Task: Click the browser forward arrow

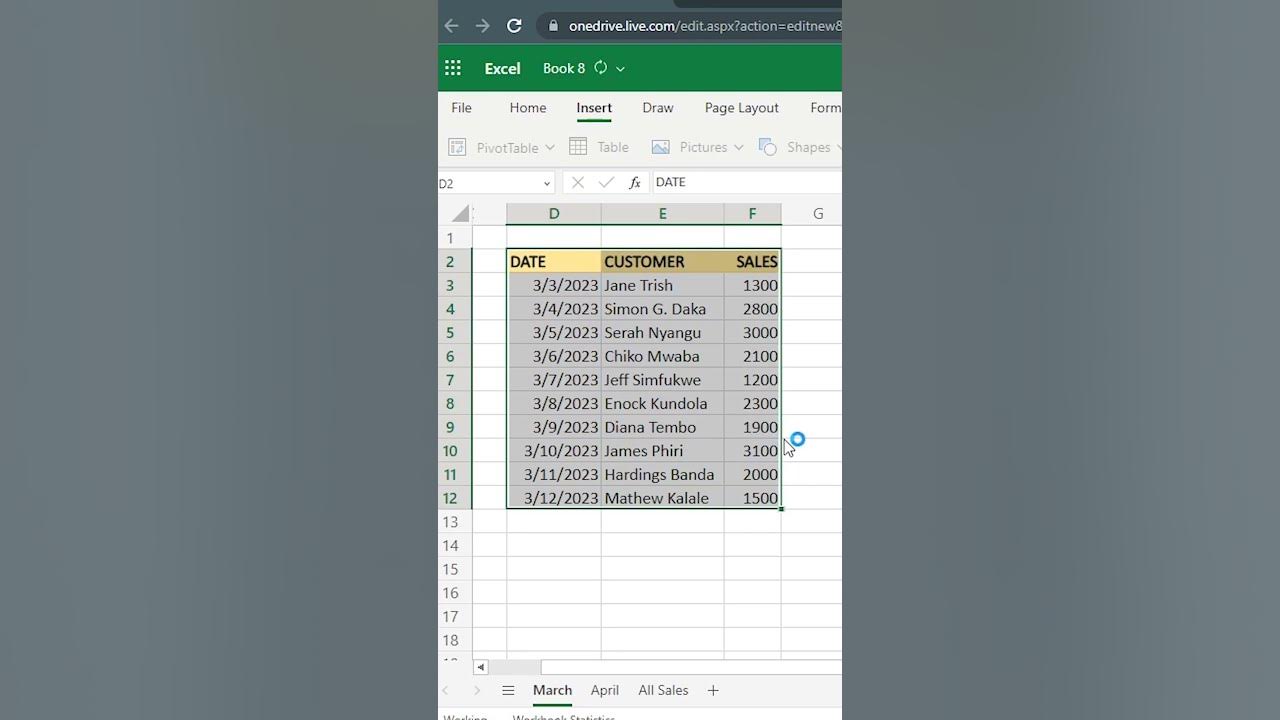Action: (x=483, y=26)
